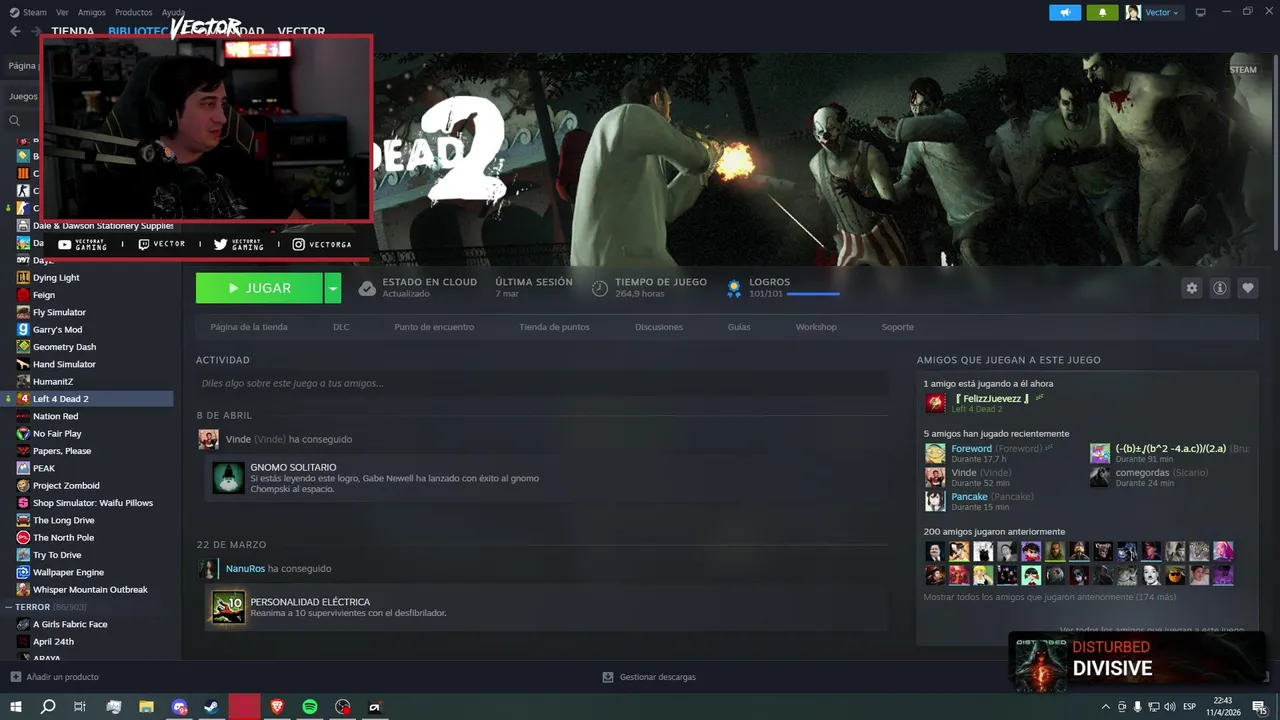Open the Guías tab
Viewport: 1280px width, 720px height.
click(739, 327)
